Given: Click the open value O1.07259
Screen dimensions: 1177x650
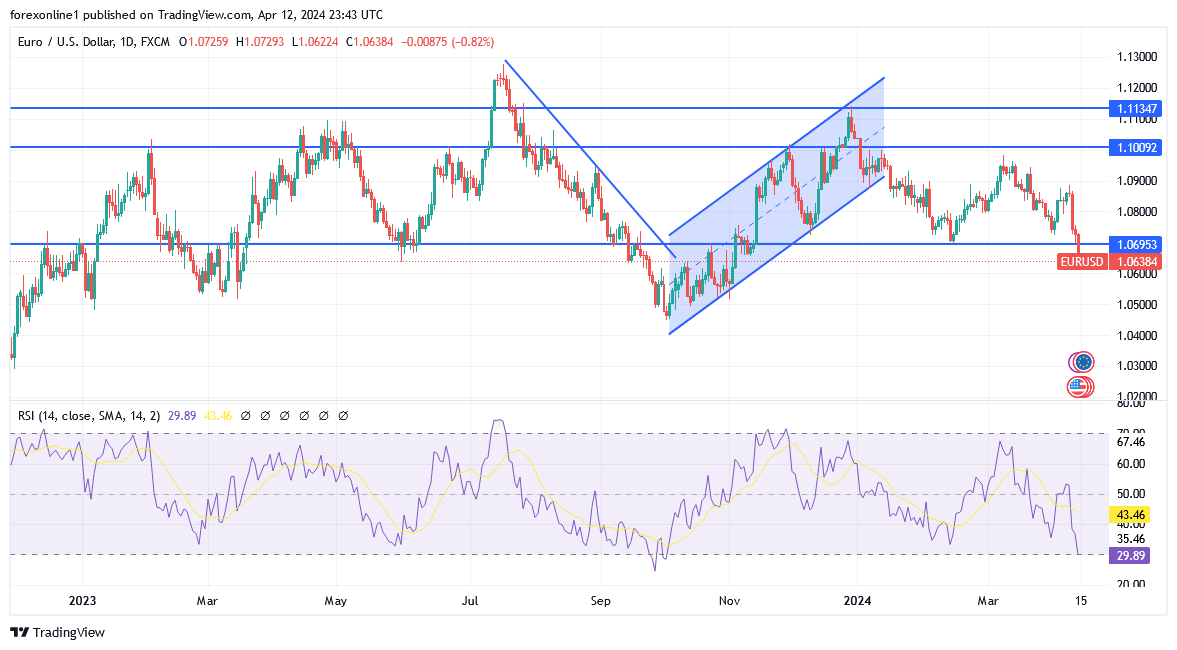Looking at the screenshot, I should 203,42.
